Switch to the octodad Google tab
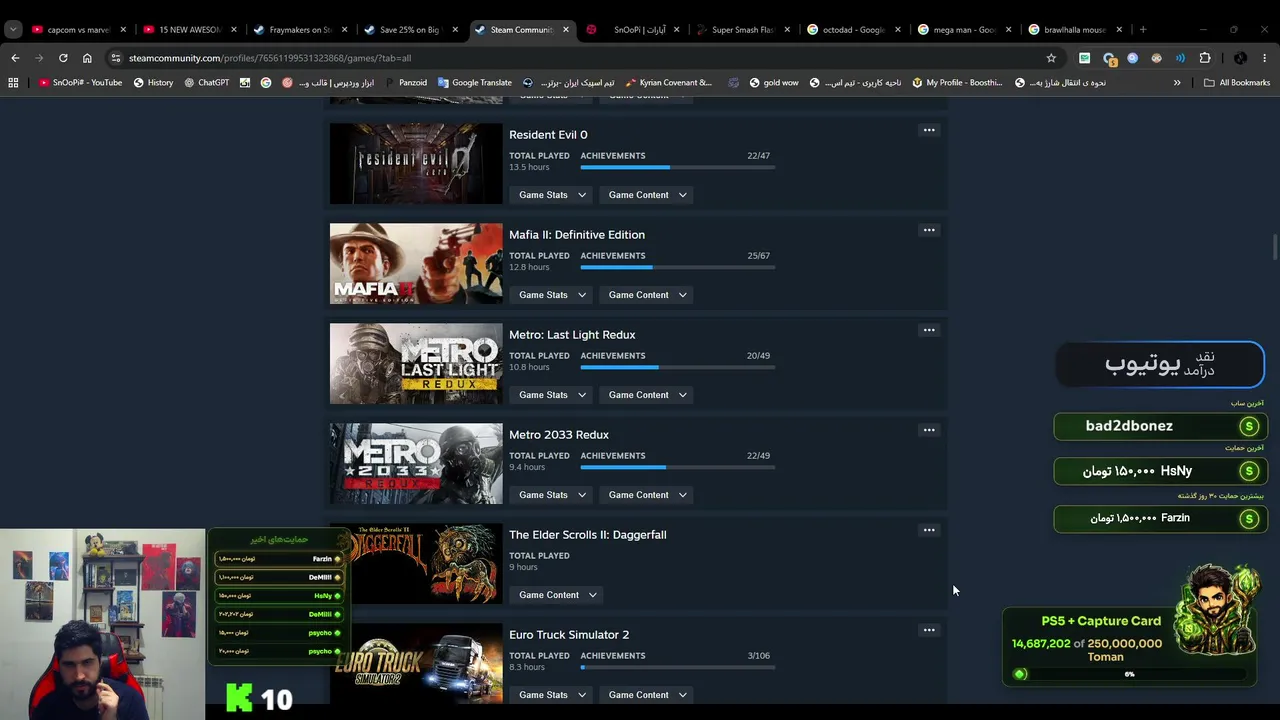The height and width of the screenshot is (720, 1280). 854,30
